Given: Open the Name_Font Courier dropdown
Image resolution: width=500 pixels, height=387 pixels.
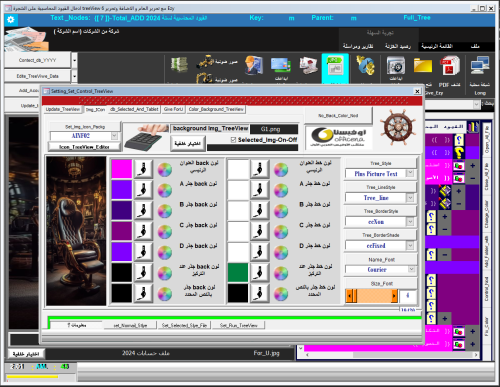Looking at the screenshot, I should pyautogui.click(x=411, y=269).
